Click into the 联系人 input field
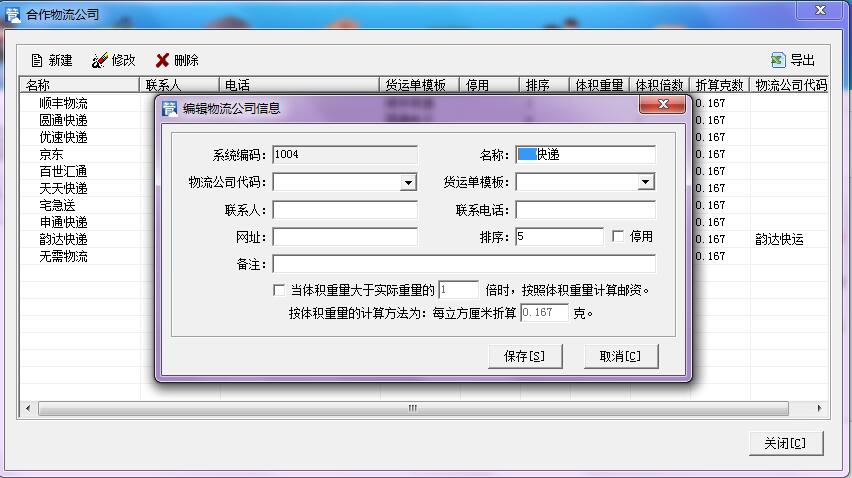852x478 pixels. pos(345,210)
